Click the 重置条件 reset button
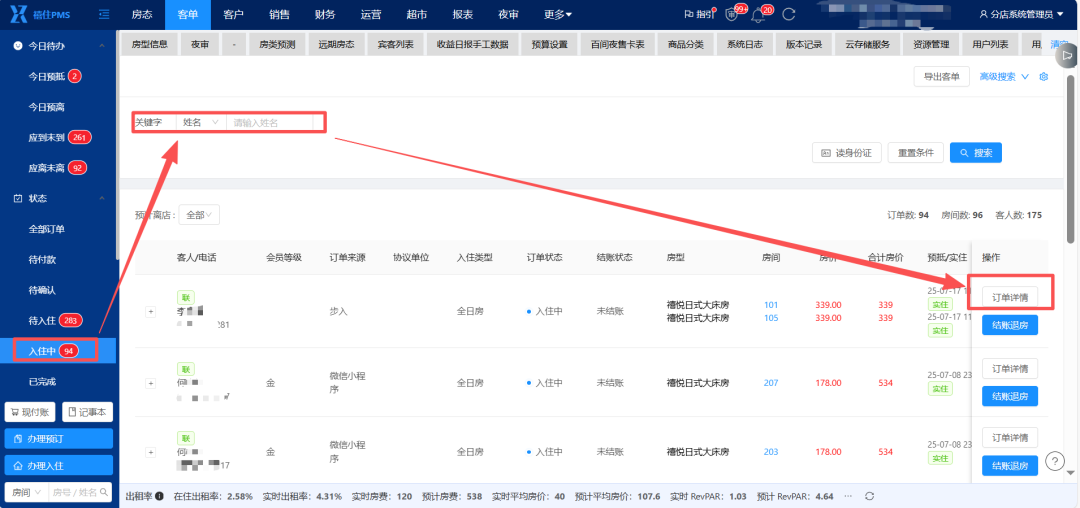The image size is (1080, 508). pos(915,153)
